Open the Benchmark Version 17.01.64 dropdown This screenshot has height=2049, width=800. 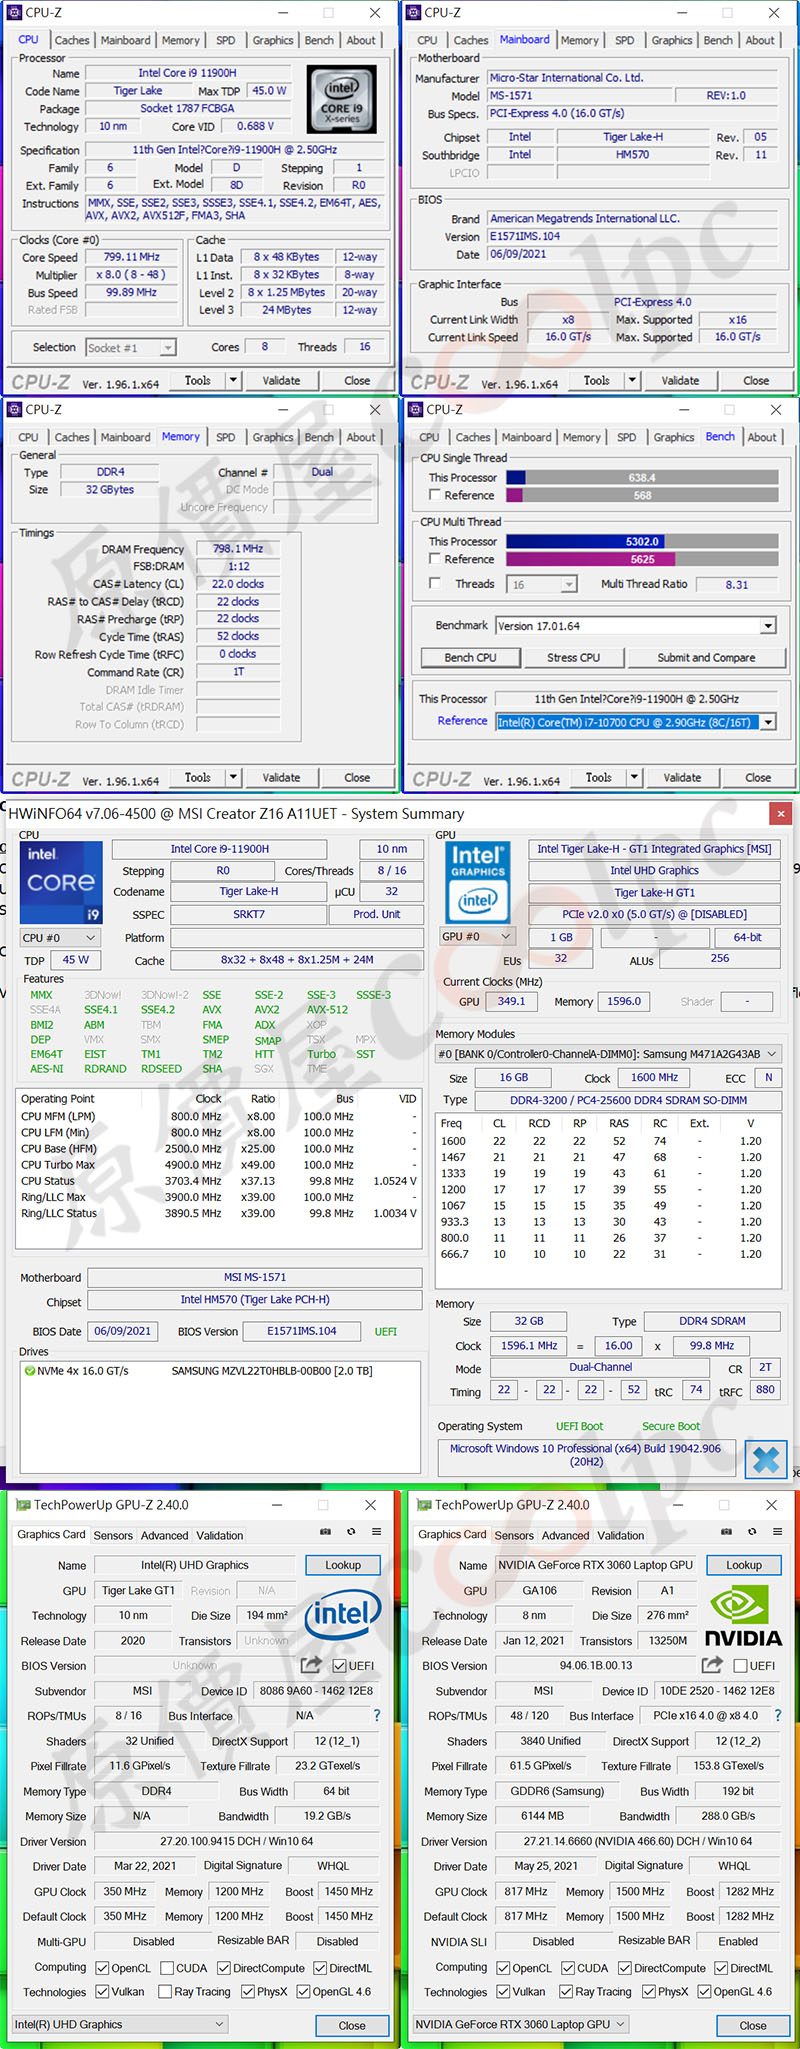pyautogui.click(x=636, y=626)
